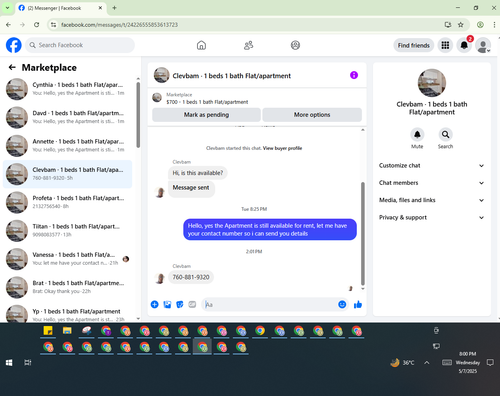The height and width of the screenshot is (396, 500).
Task: Open the weather widget showing 36°C
Action: (402, 363)
